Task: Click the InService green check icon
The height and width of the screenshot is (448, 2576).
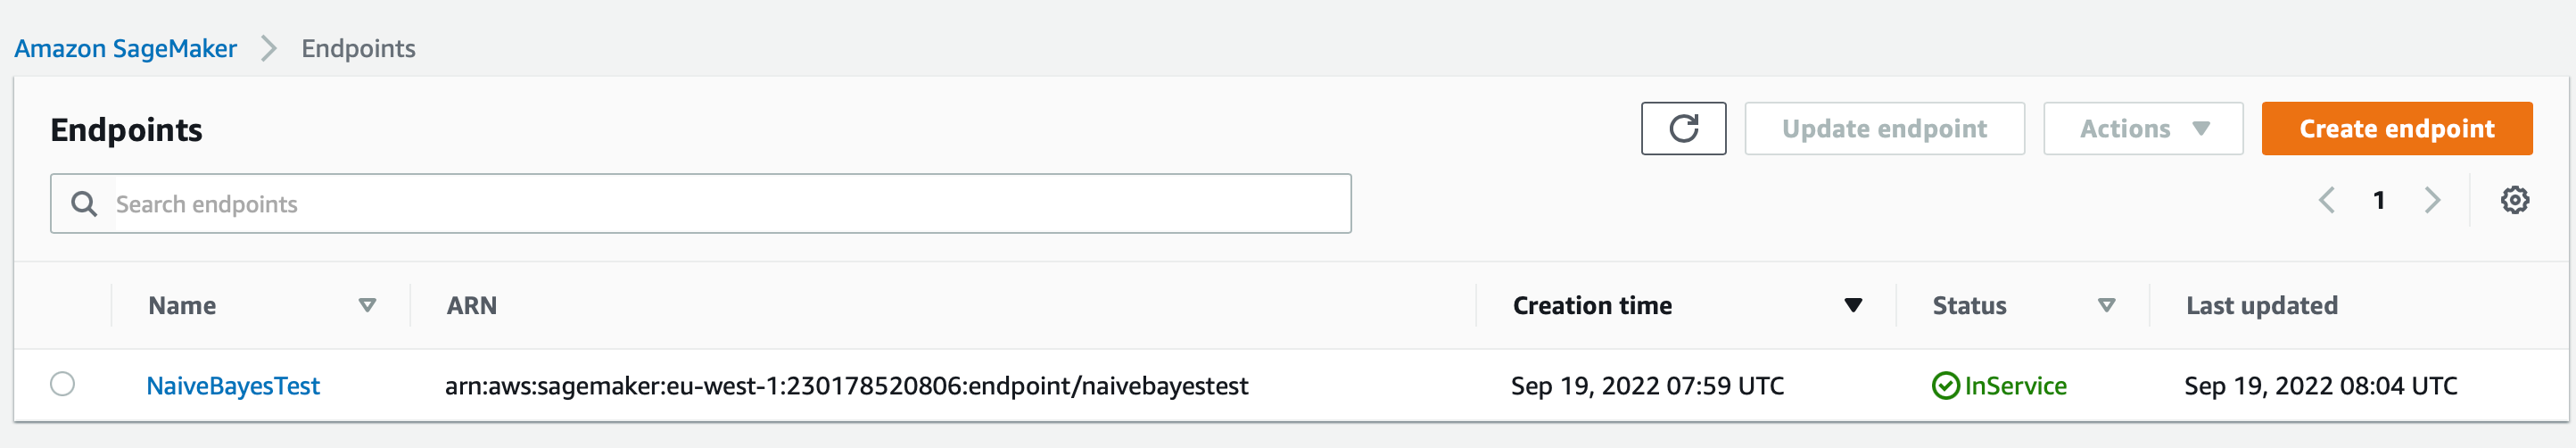Action: 1945,386
